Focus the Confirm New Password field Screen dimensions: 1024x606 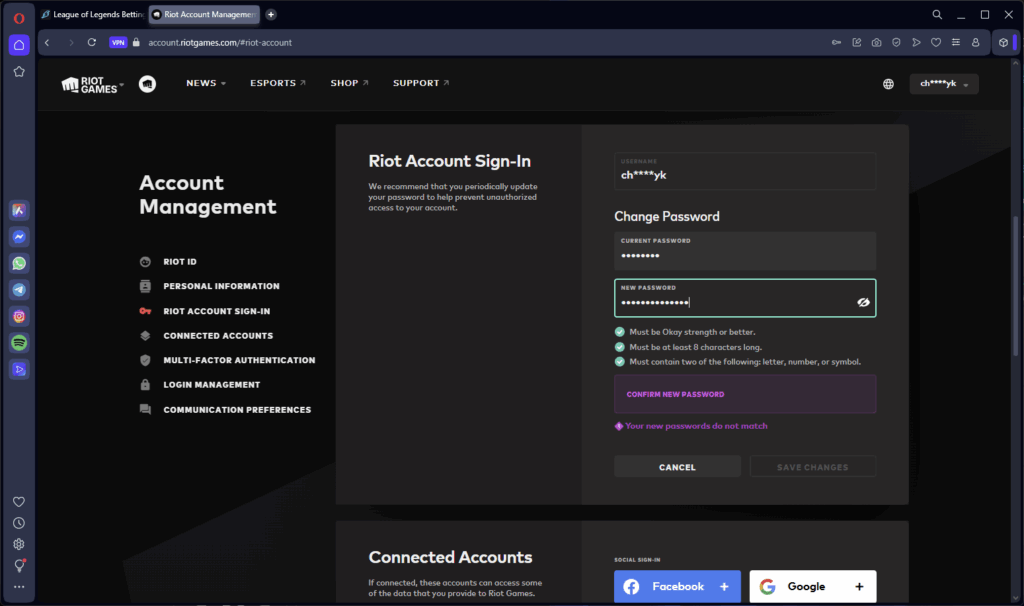(744, 394)
